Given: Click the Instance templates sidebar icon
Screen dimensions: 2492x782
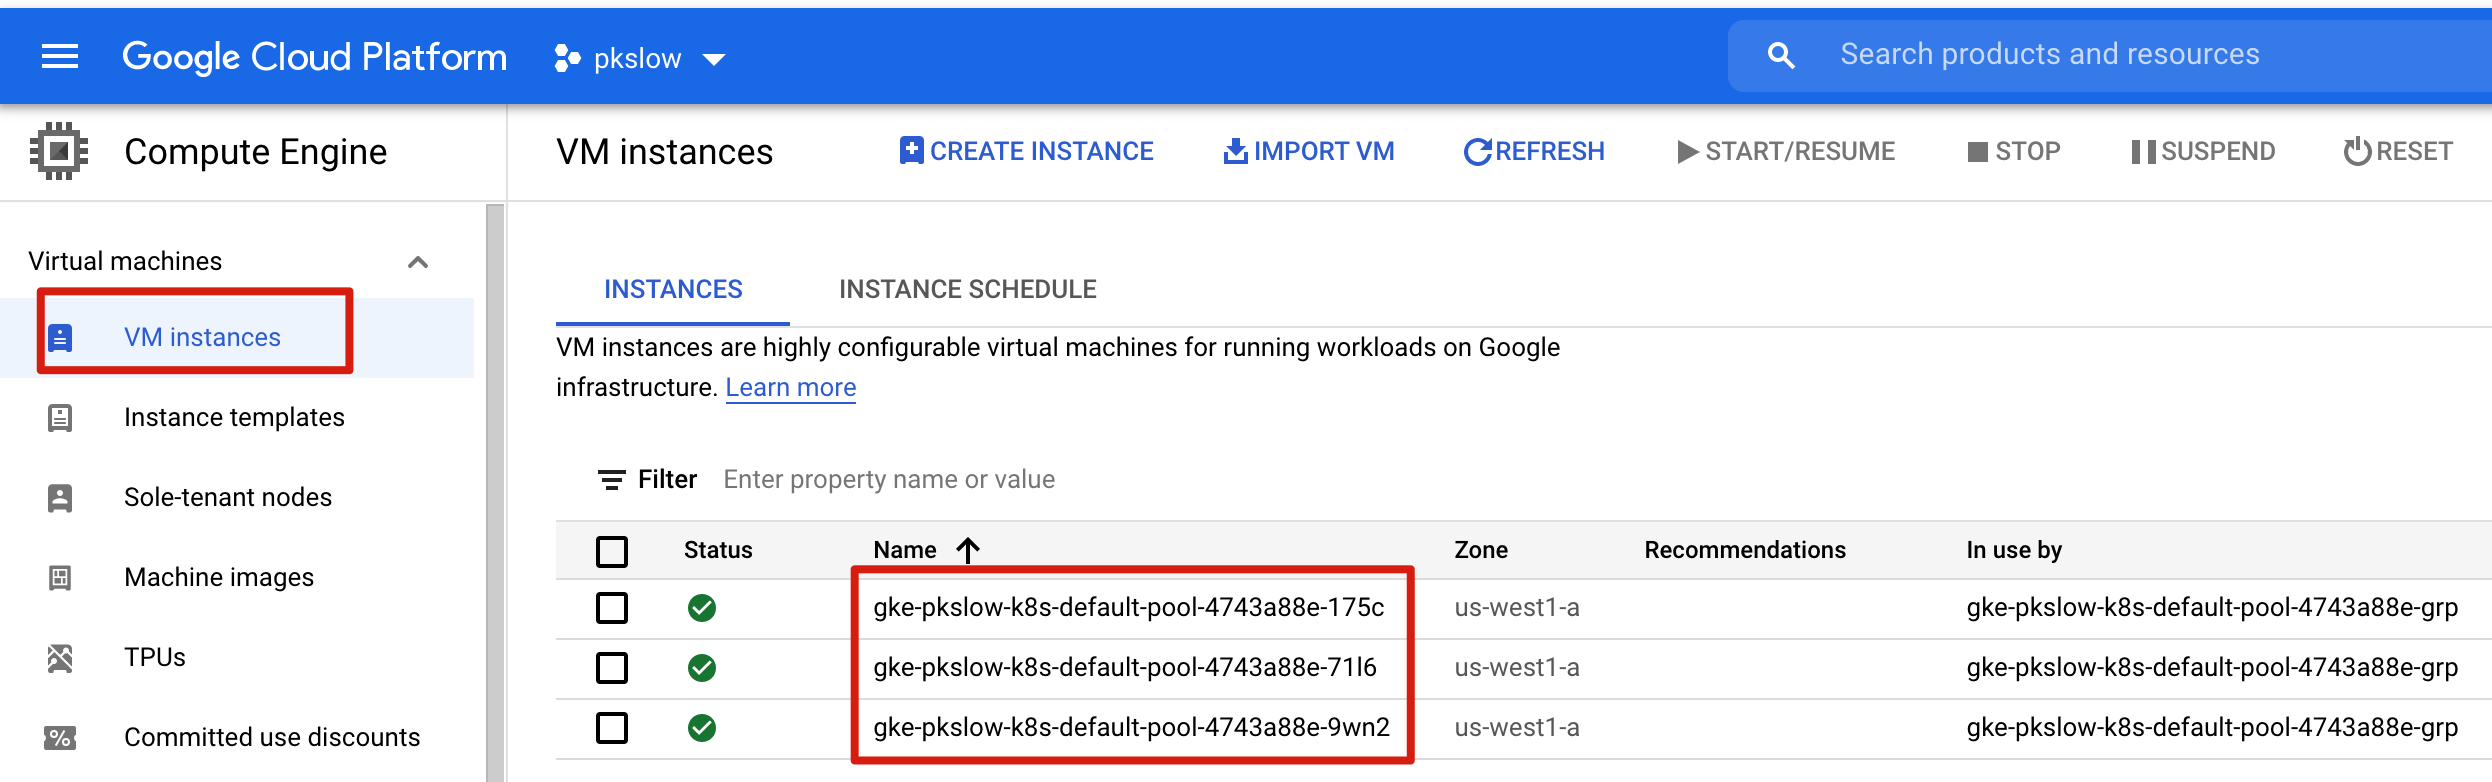Looking at the screenshot, I should pos(60,417).
